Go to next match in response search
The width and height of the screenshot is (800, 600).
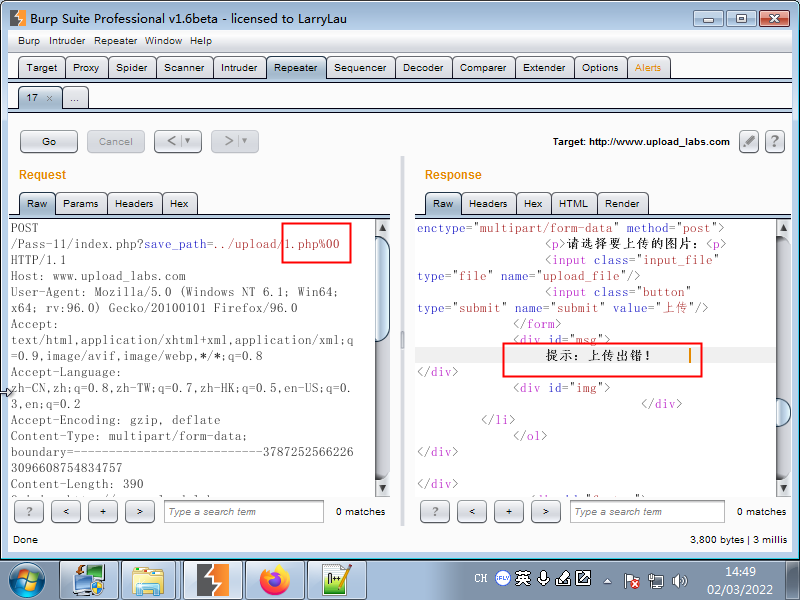545,511
